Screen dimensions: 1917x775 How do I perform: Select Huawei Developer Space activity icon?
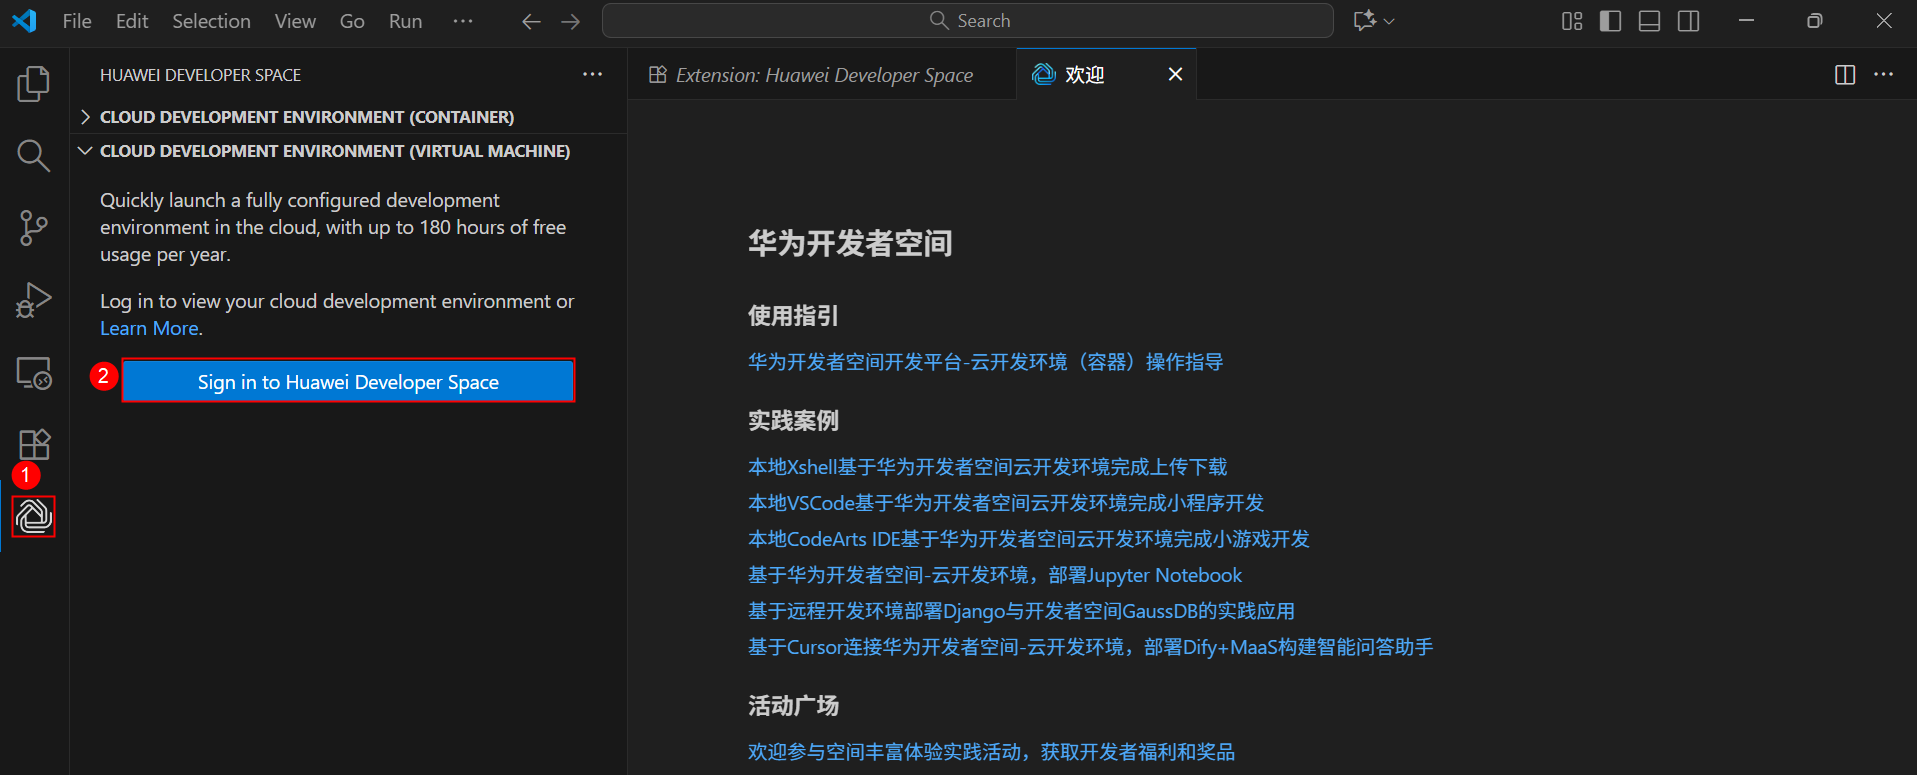point(34,516)
